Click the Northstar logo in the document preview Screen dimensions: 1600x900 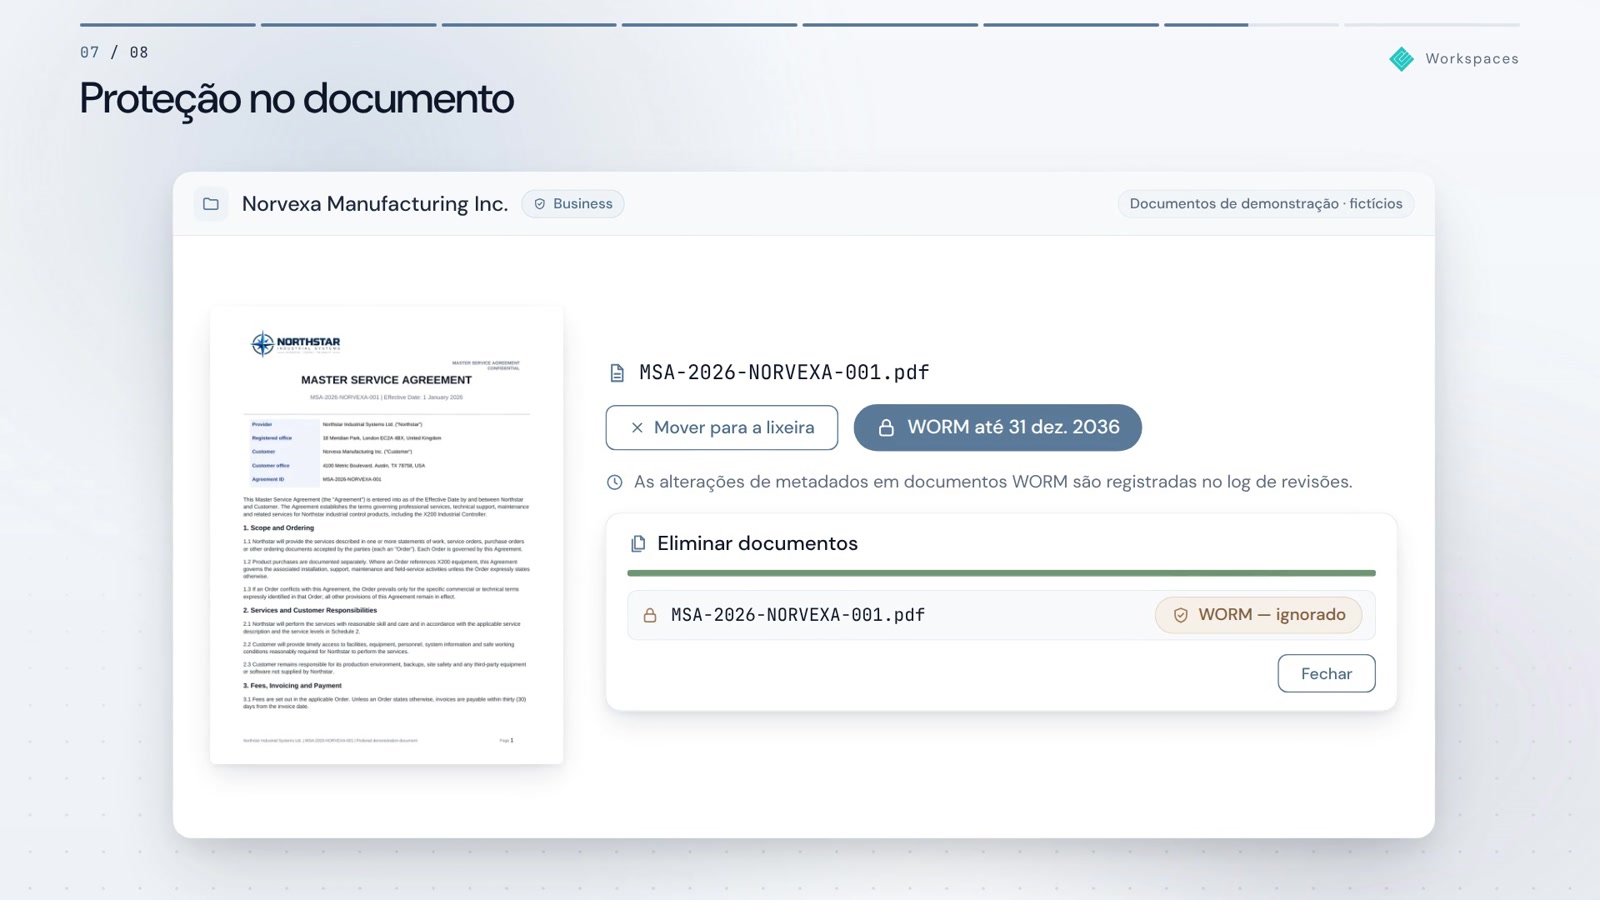pos(295,343)
